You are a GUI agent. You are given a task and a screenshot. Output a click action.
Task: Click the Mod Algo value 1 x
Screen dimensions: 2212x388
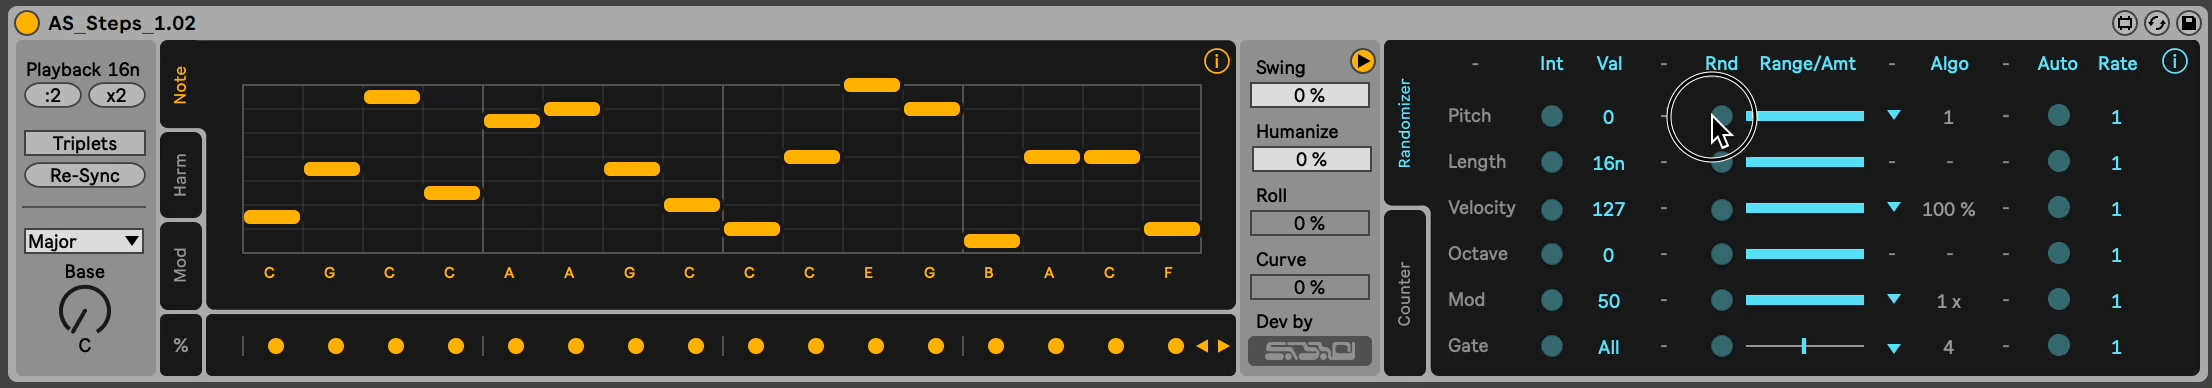tap(1948, 301)
